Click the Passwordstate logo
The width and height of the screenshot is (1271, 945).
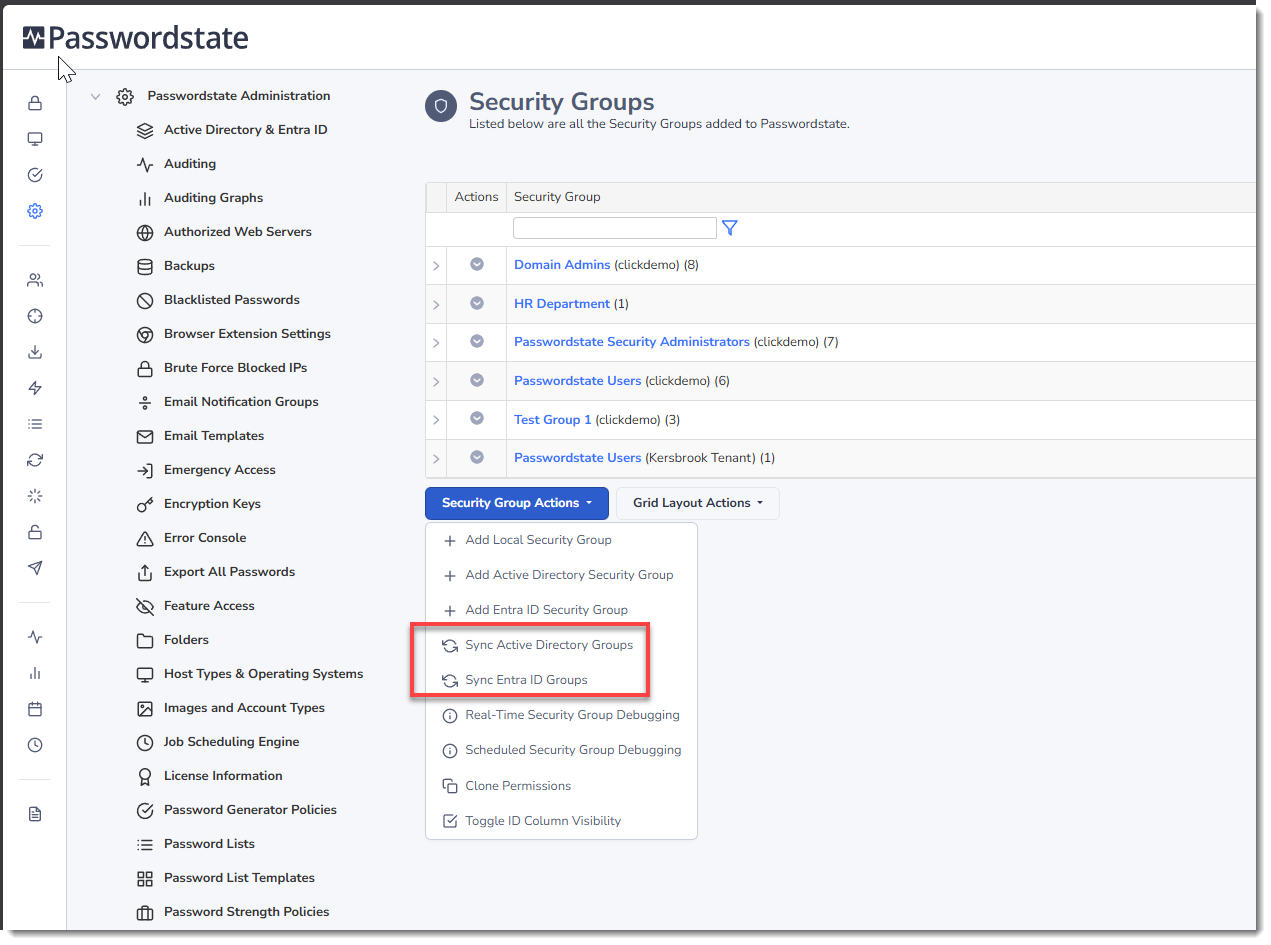click(x=135, y=38)
